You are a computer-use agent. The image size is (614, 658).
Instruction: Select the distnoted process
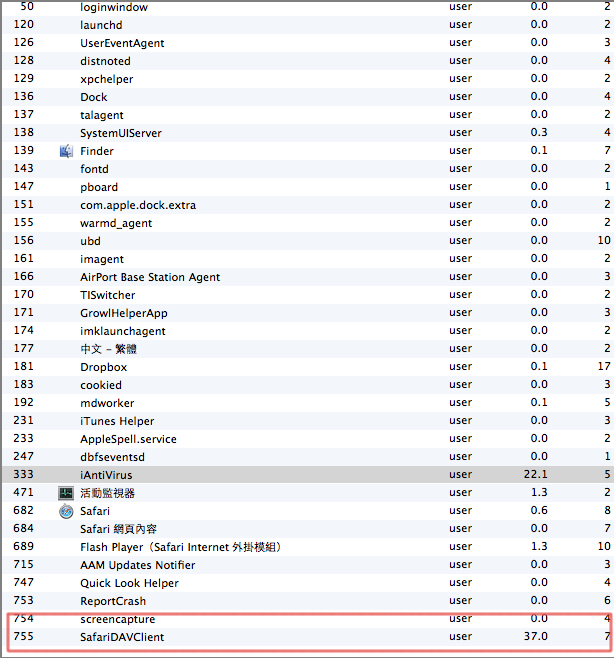pyautogui.click(x=105, y=61)
